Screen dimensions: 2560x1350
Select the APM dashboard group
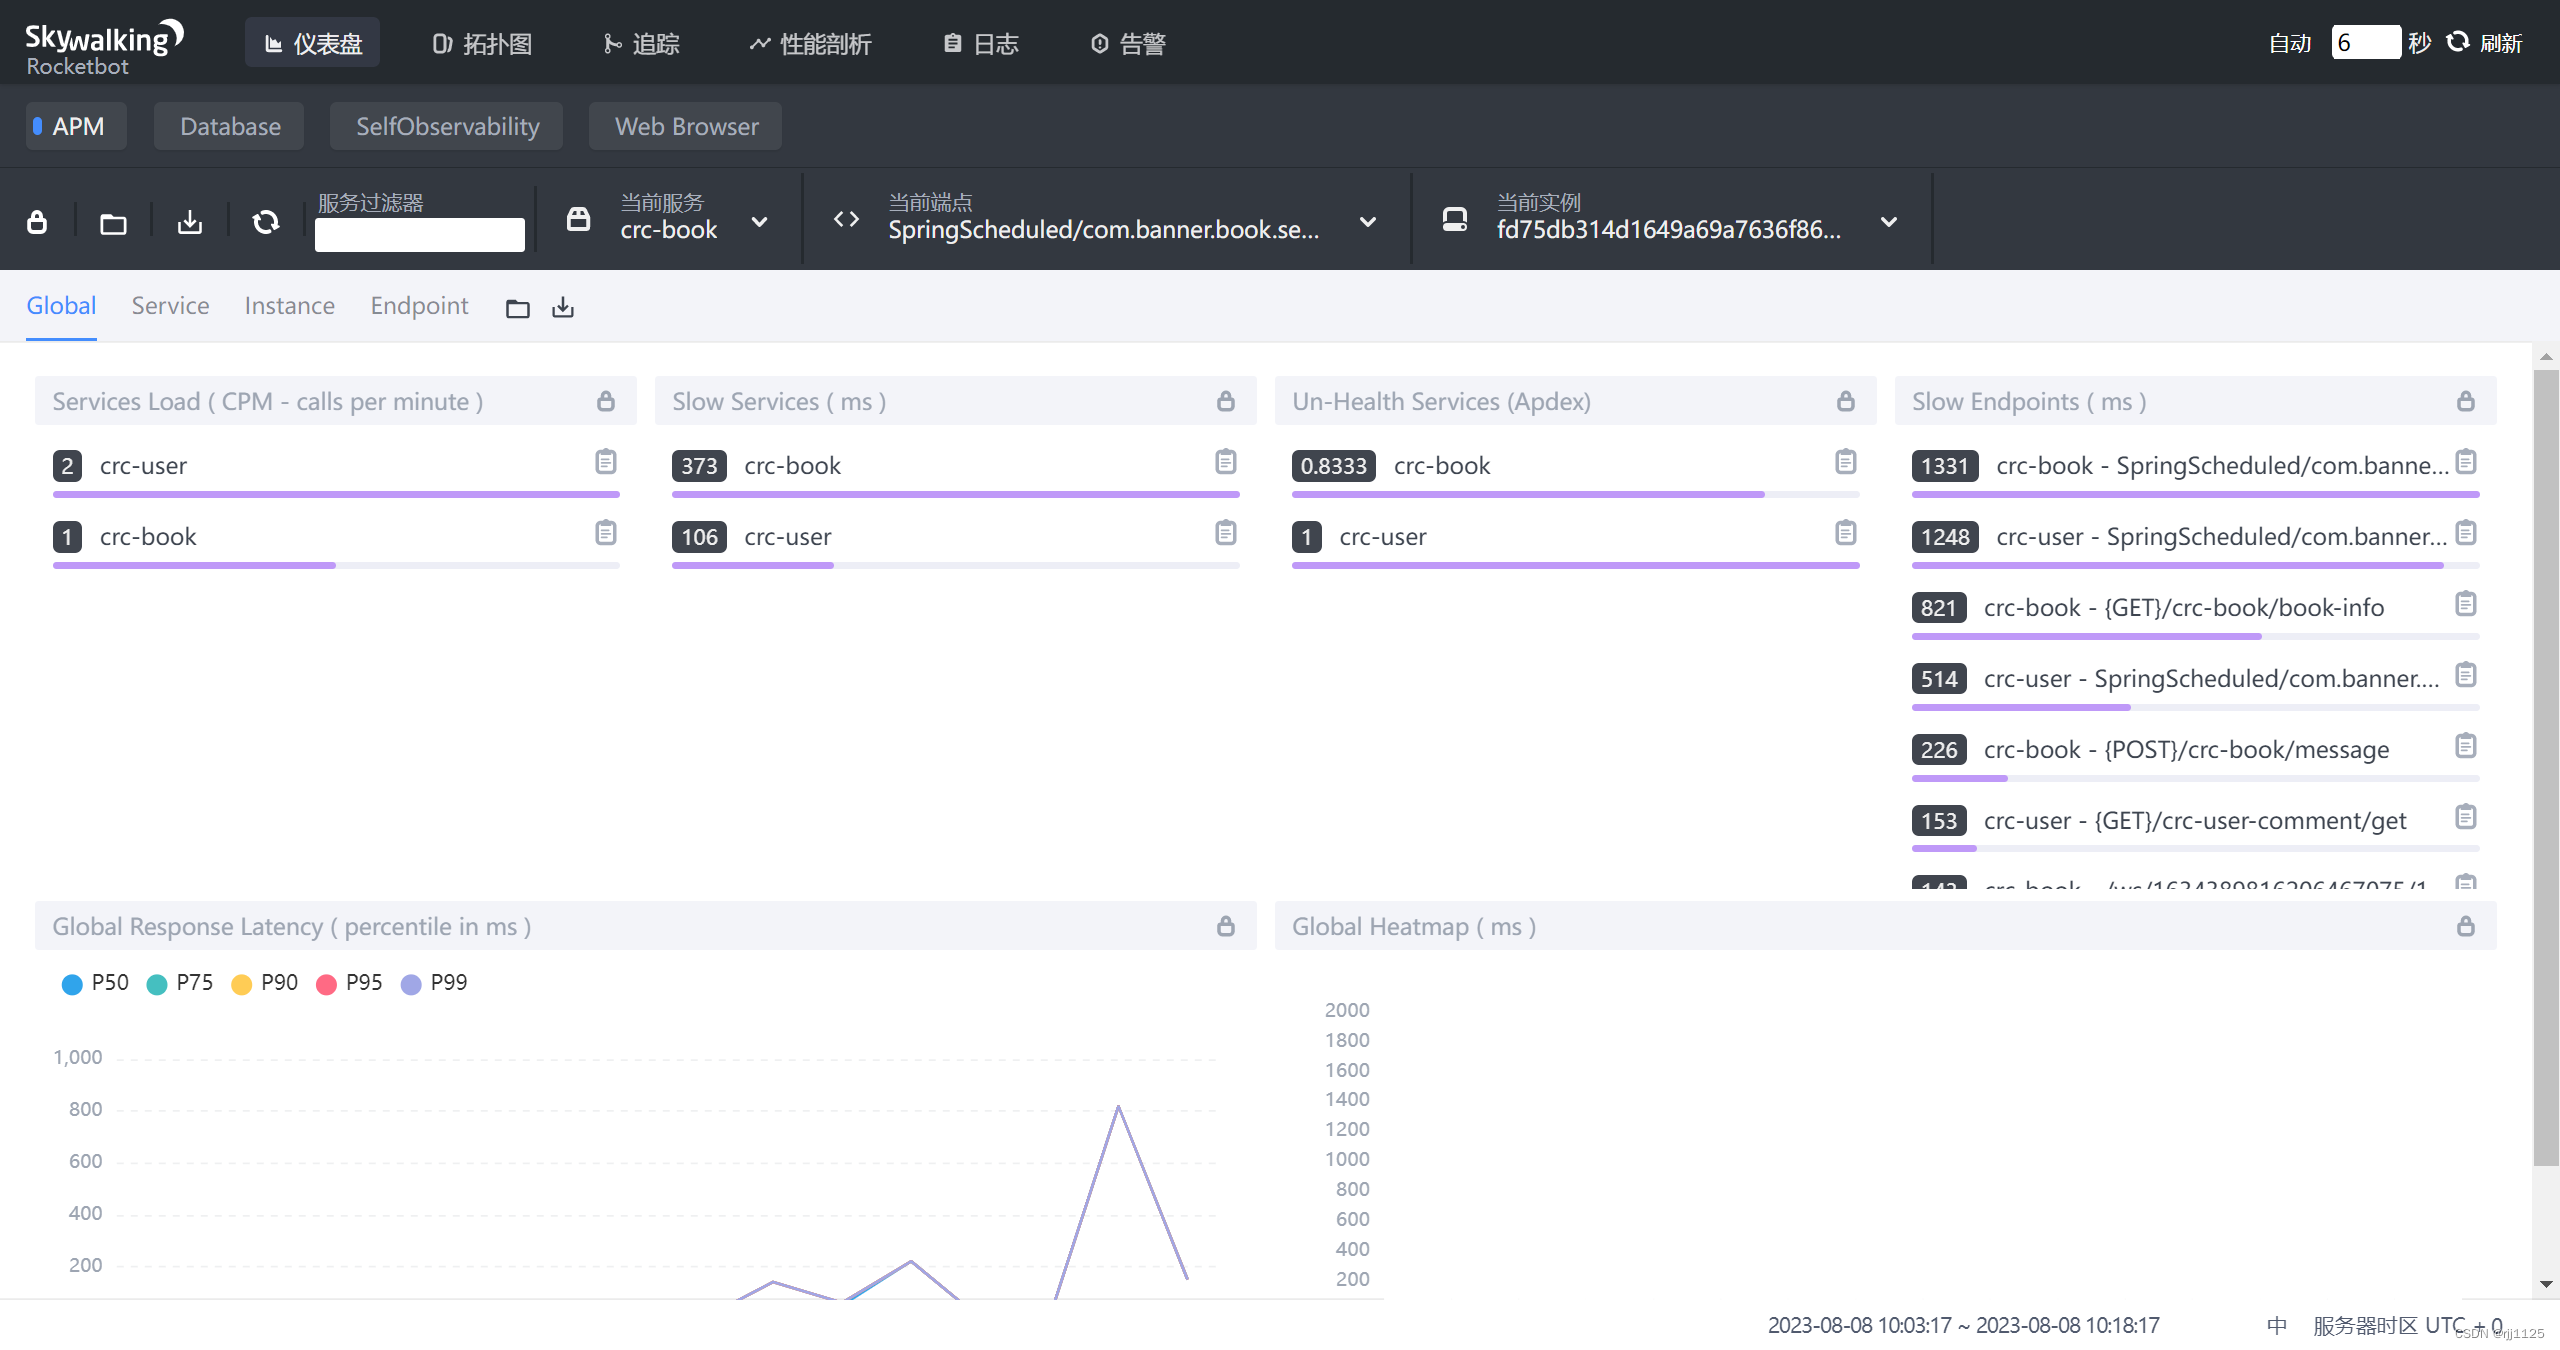(76, 126)
